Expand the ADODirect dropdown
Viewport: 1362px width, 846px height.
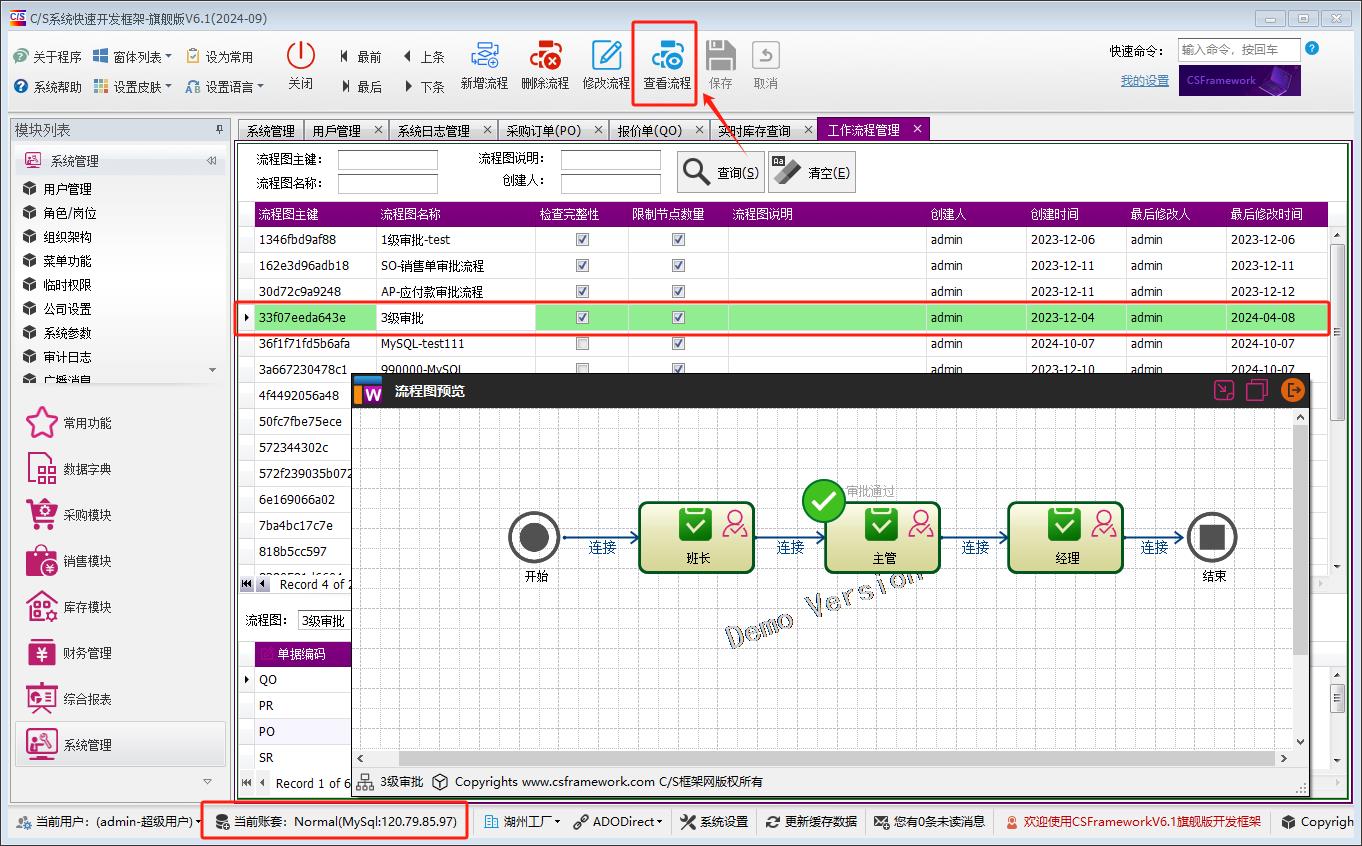tap(619, 822)
